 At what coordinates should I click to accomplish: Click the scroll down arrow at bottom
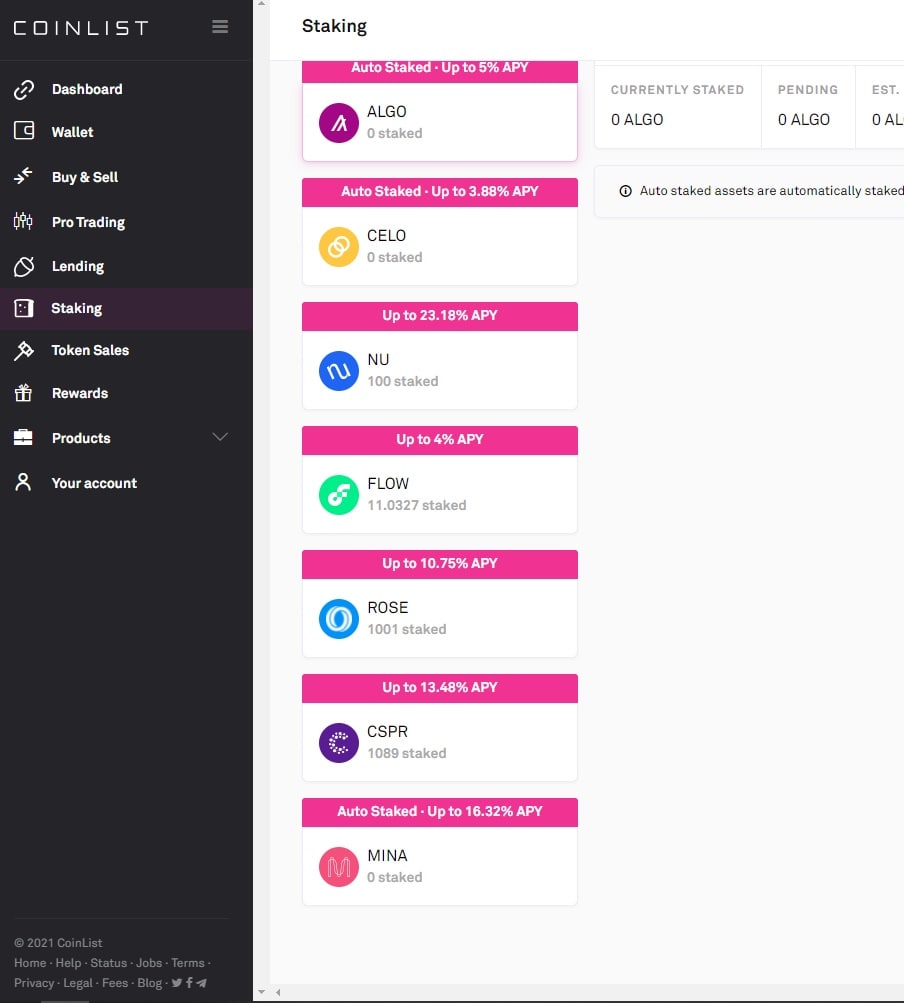[x=261, y=992]
